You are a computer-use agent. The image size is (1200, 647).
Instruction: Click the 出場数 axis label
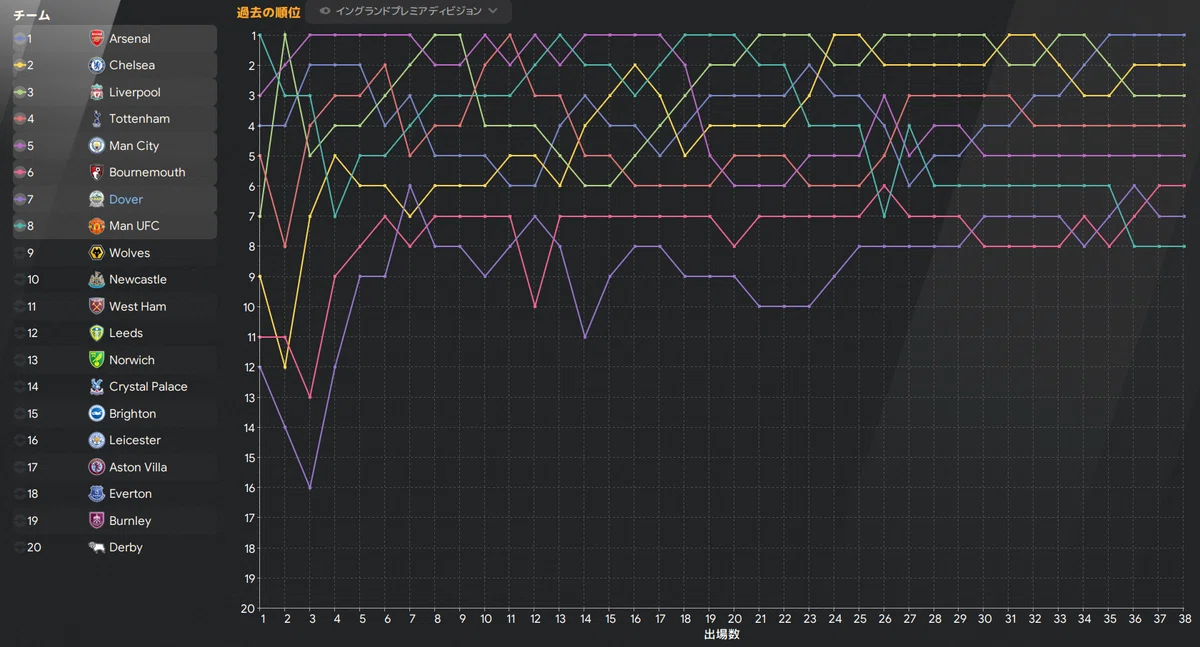click(721, 634)
